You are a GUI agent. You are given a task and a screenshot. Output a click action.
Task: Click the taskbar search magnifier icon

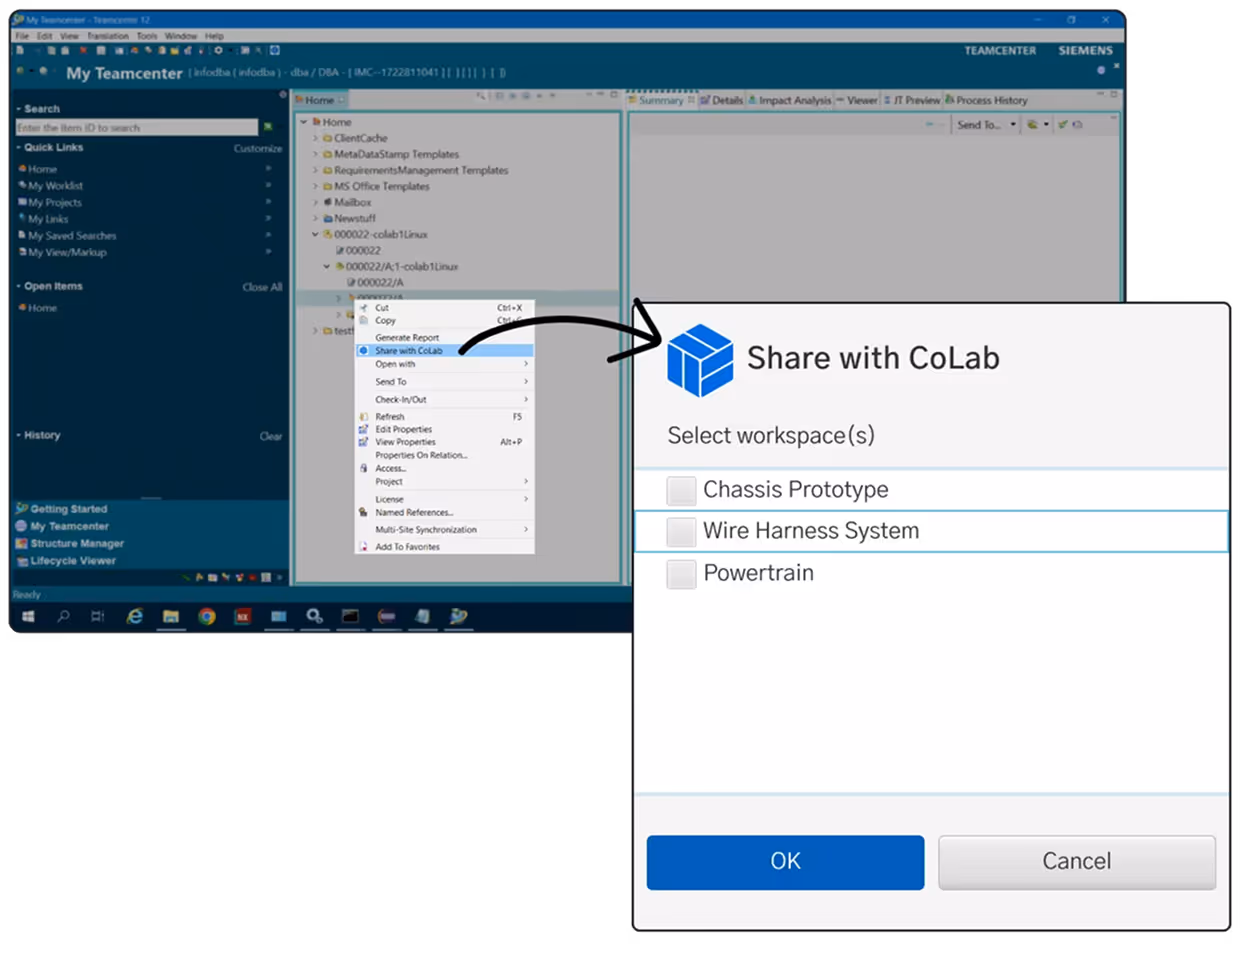click(63, 617)
